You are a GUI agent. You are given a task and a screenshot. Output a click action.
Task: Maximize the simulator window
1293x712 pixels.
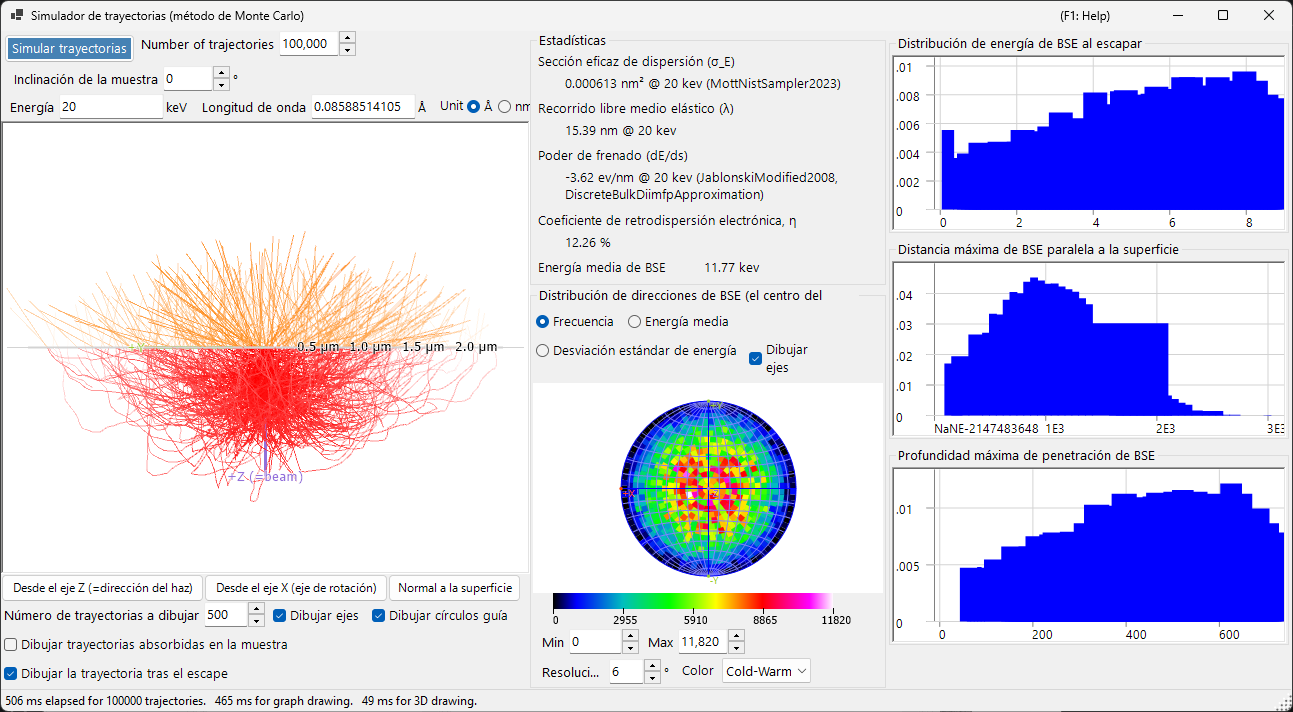click(1223, 16)
